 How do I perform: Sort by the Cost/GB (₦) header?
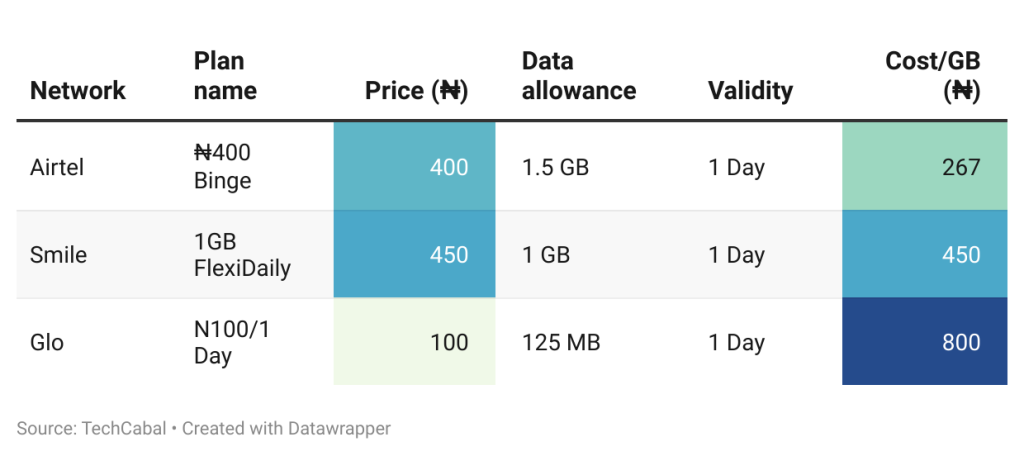coord(932,76)
